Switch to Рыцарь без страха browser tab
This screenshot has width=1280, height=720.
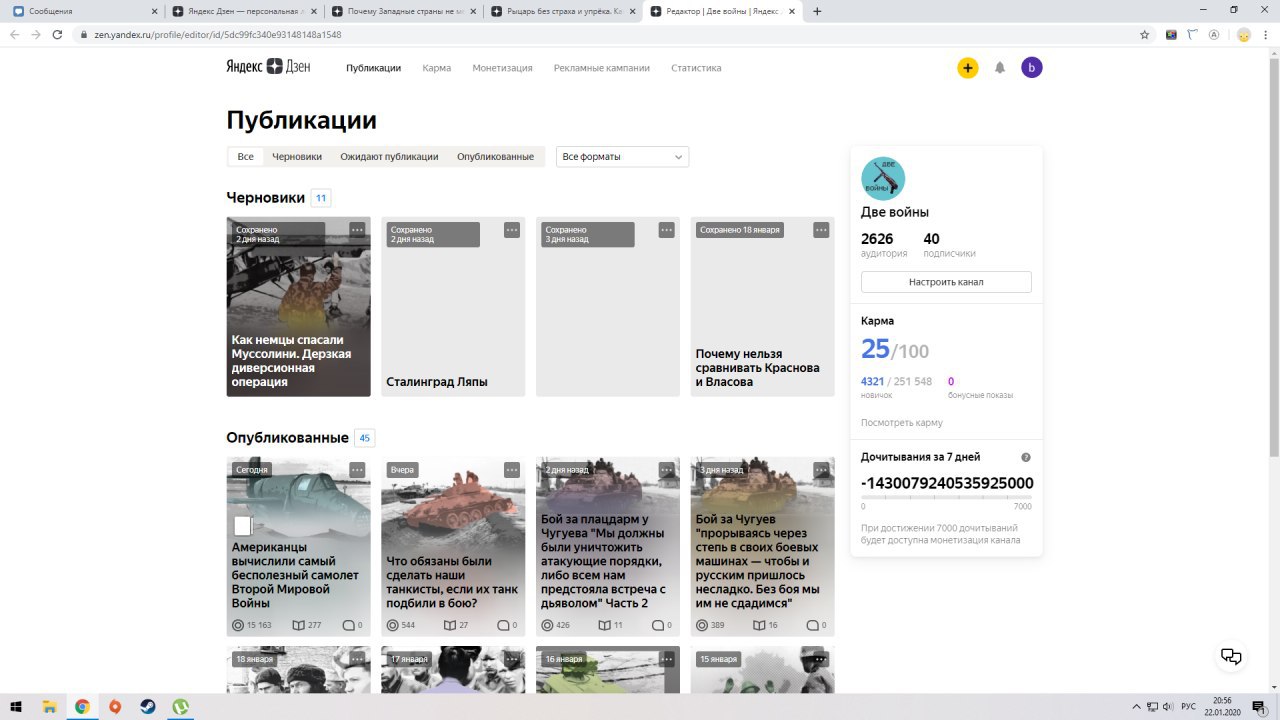pos(563,11)
